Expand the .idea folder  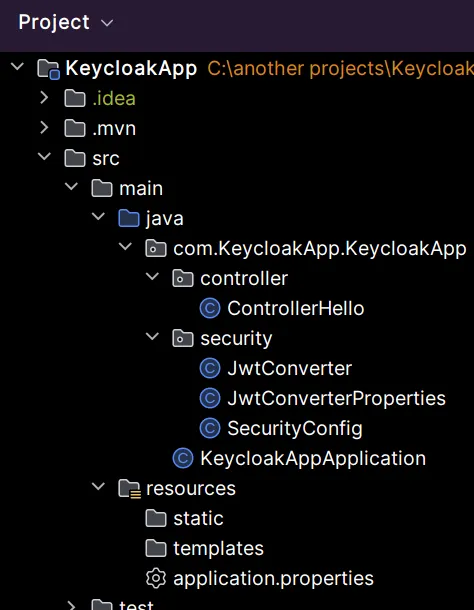(x=44, y=98)
